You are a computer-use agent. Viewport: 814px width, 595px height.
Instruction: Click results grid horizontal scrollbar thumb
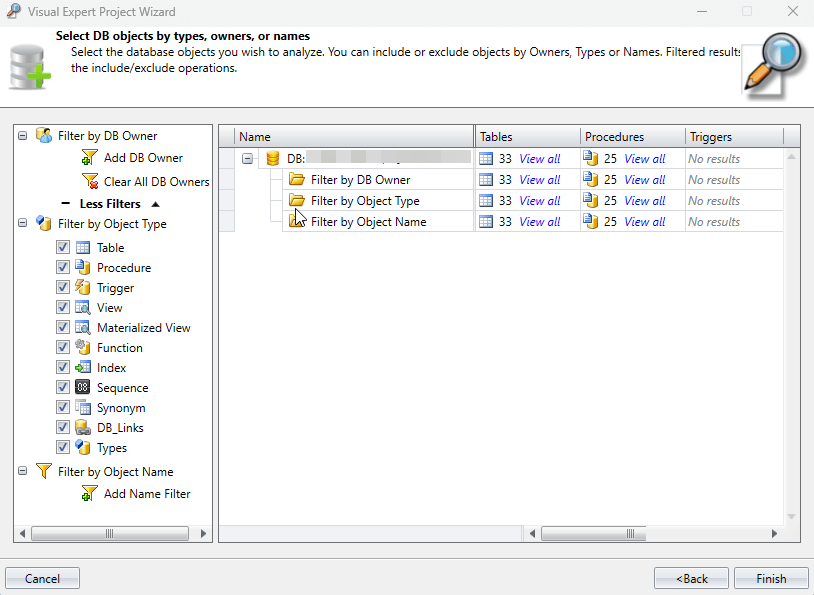click(x=594, y=533)
